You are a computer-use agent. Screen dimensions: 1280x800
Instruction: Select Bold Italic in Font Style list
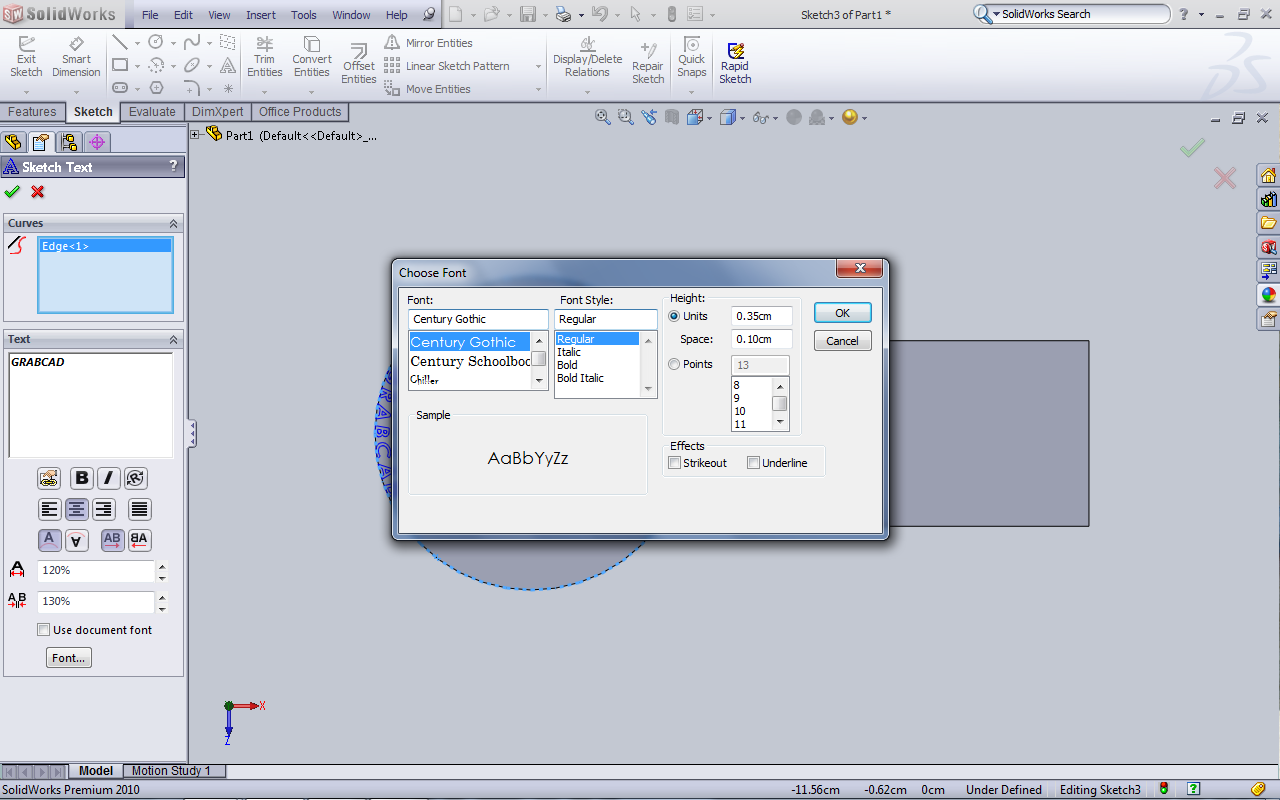[x=580, y=378]
